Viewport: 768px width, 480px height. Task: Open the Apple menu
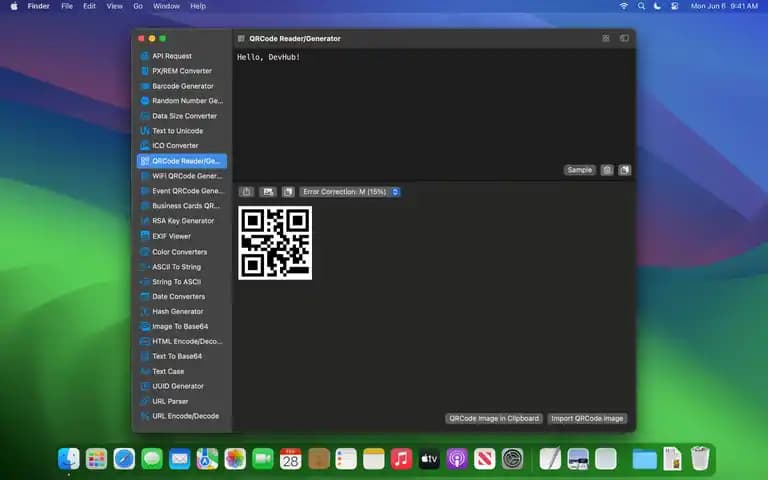tap(14, 6)
